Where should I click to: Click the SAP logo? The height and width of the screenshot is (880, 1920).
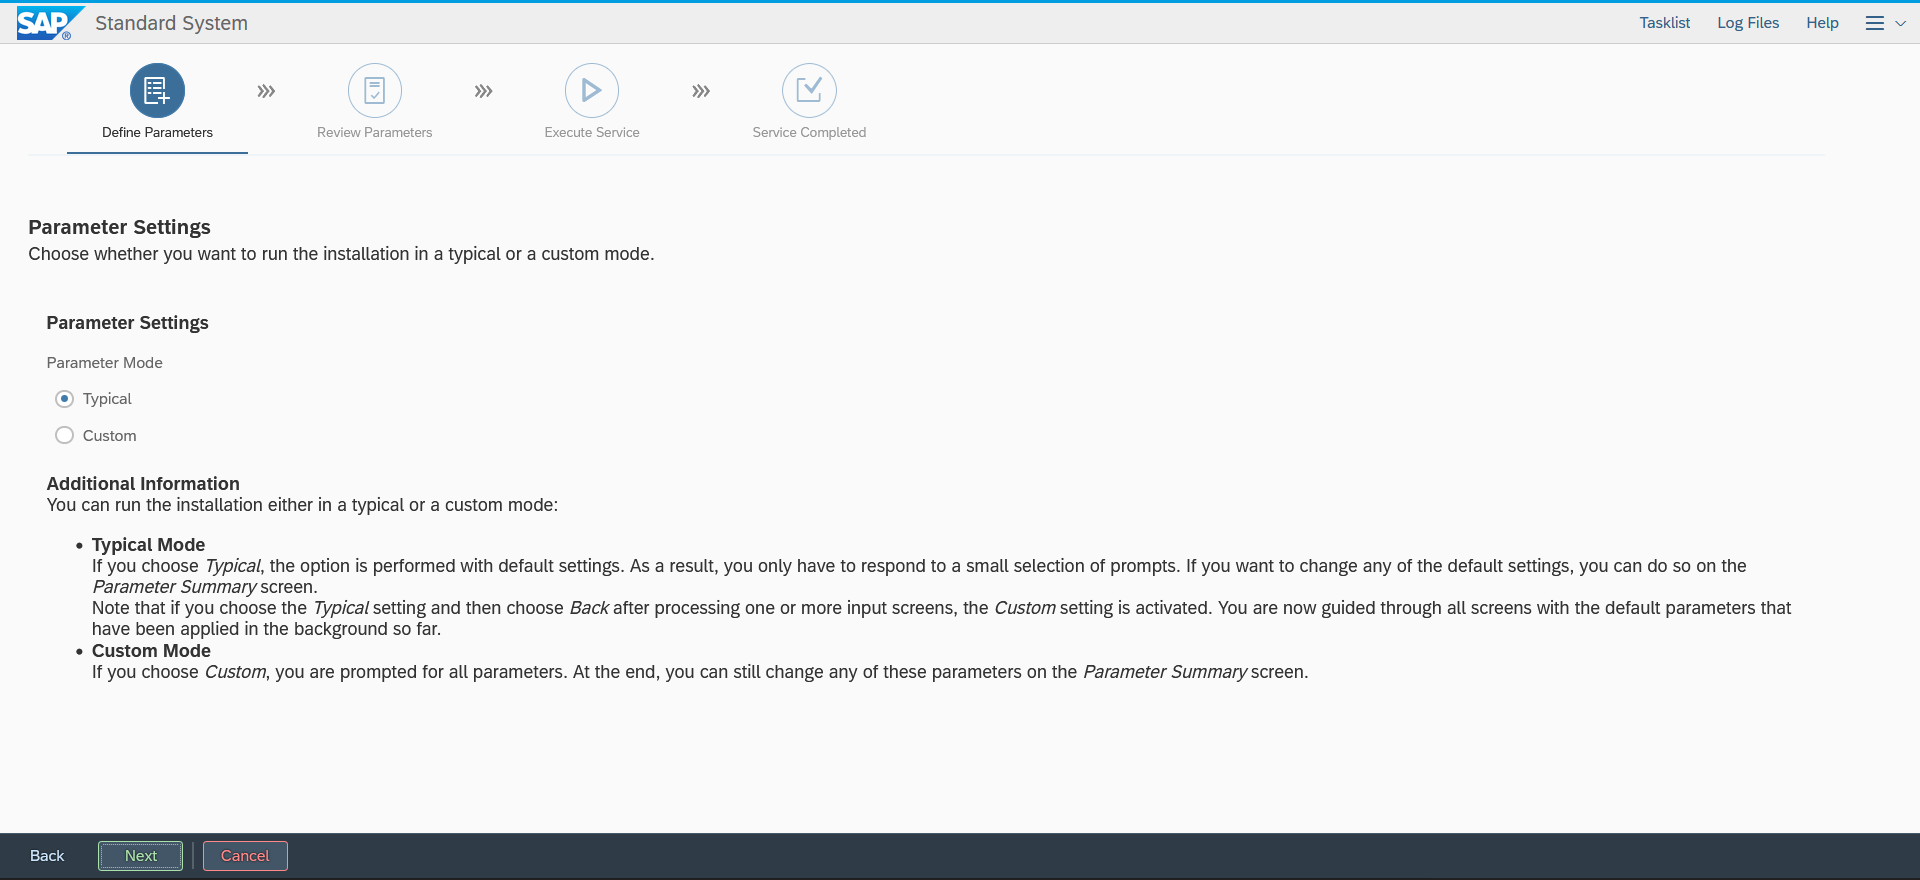pyautogui.click(x=50, y=23)
